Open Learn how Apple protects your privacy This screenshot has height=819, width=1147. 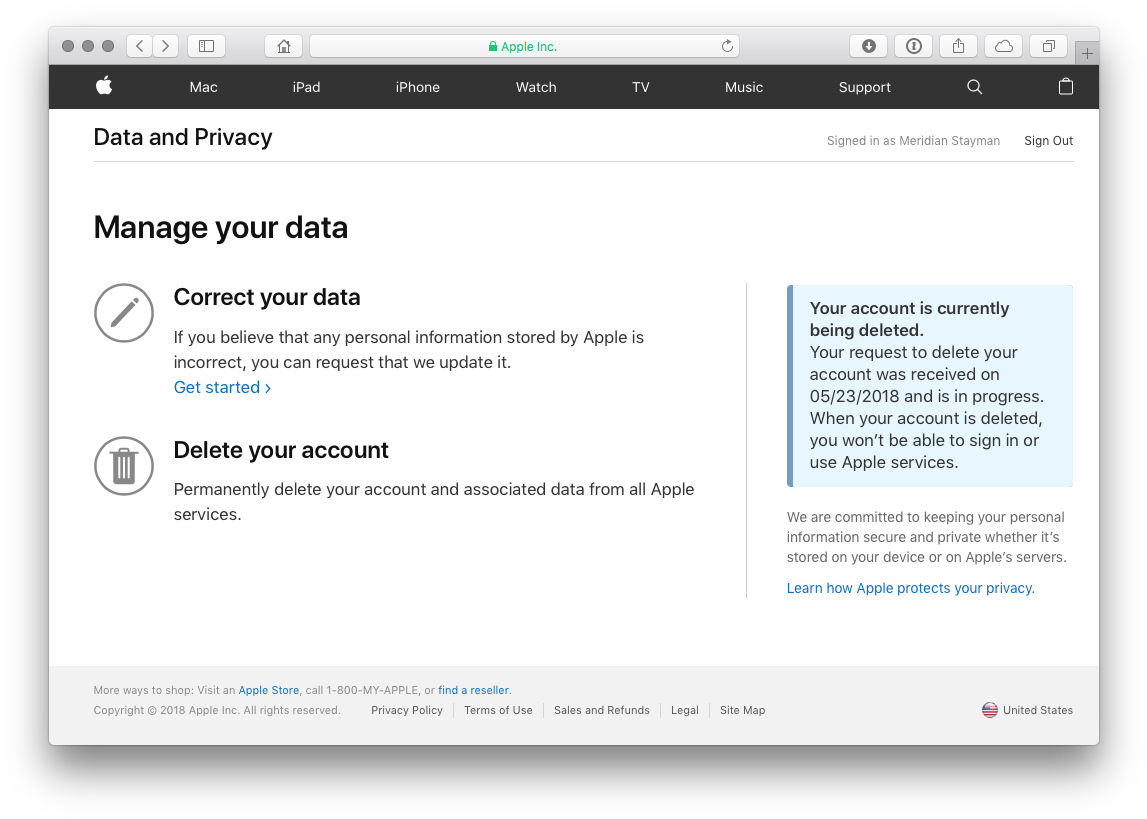click(911, 588)
